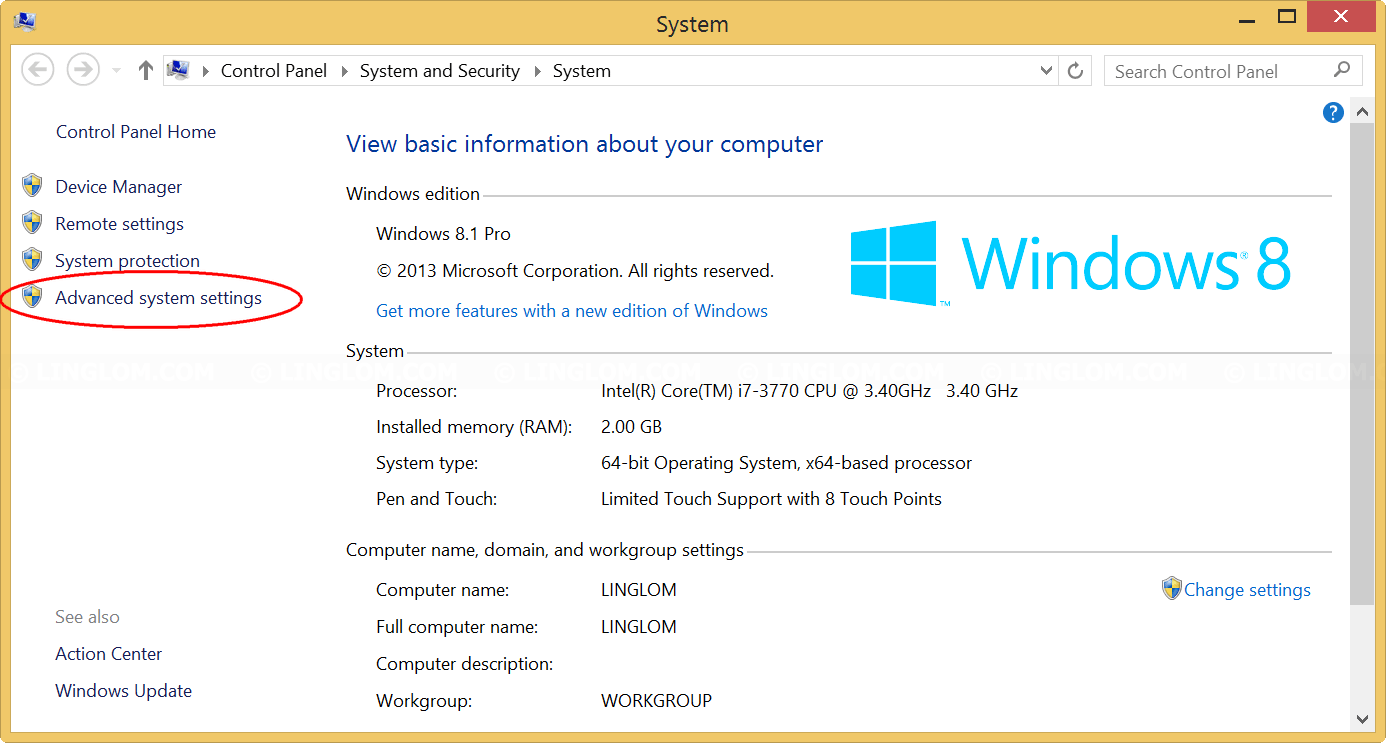Screen dimensions: 1386x743
Task: Click the processor value Intel Core i7-3770
Action: [x=810, y=391]
